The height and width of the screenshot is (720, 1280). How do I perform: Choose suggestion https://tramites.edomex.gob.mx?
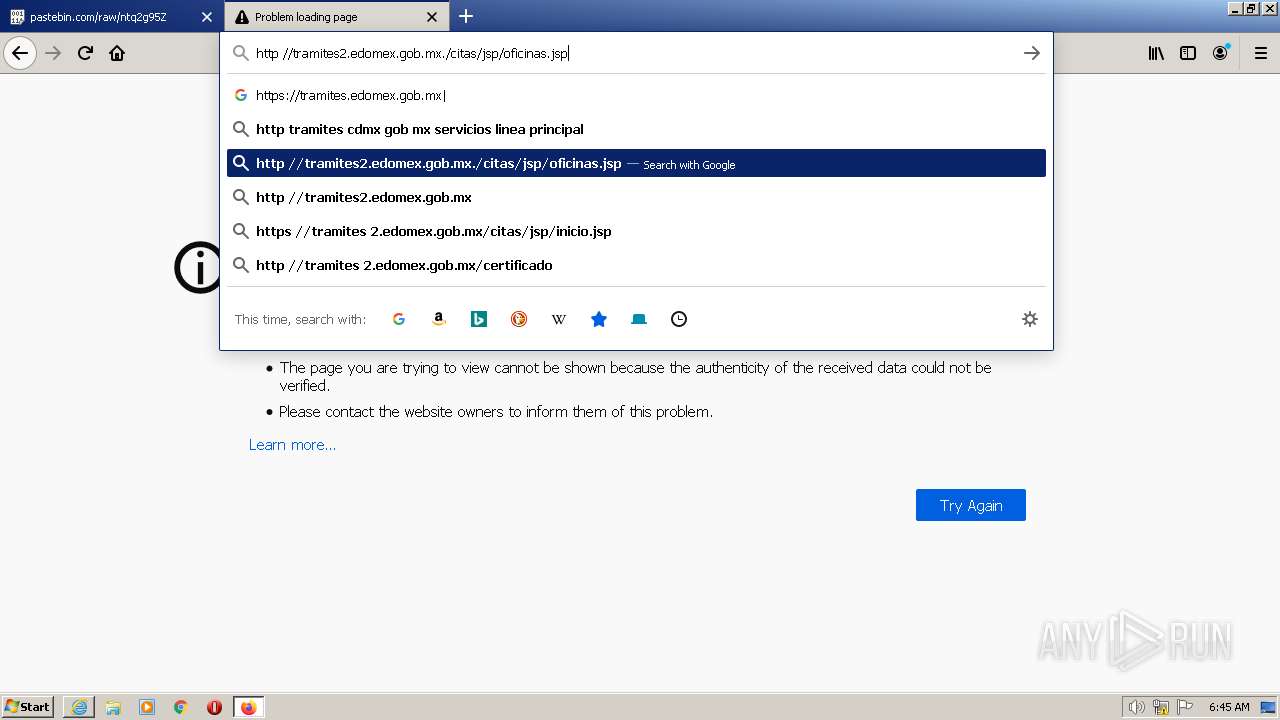pyautogui.click(x=636, y=95)
